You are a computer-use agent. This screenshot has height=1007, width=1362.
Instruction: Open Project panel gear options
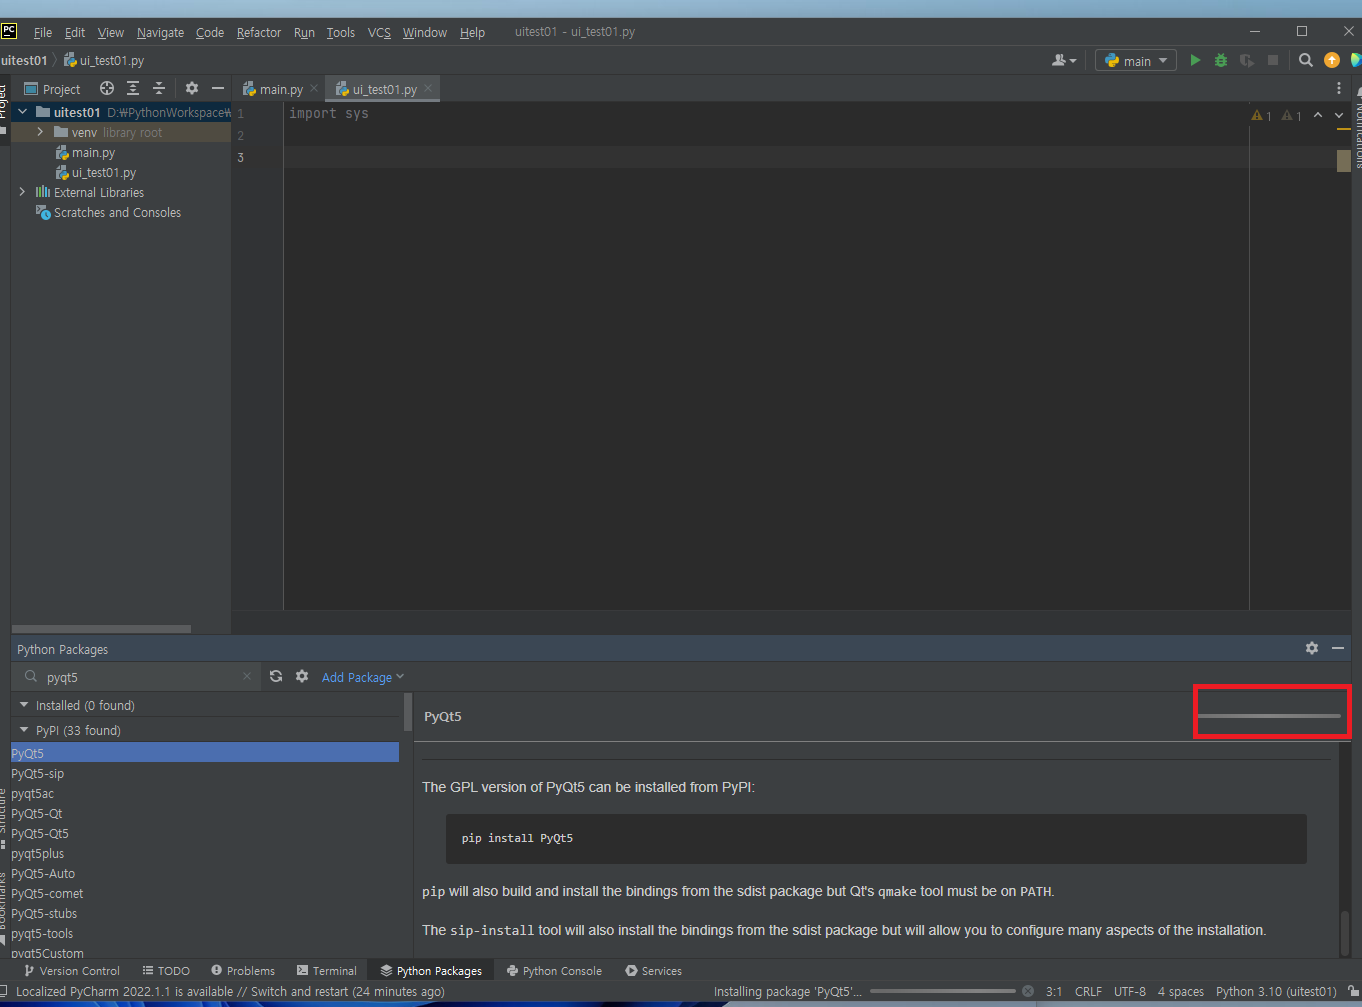[192, 88]
